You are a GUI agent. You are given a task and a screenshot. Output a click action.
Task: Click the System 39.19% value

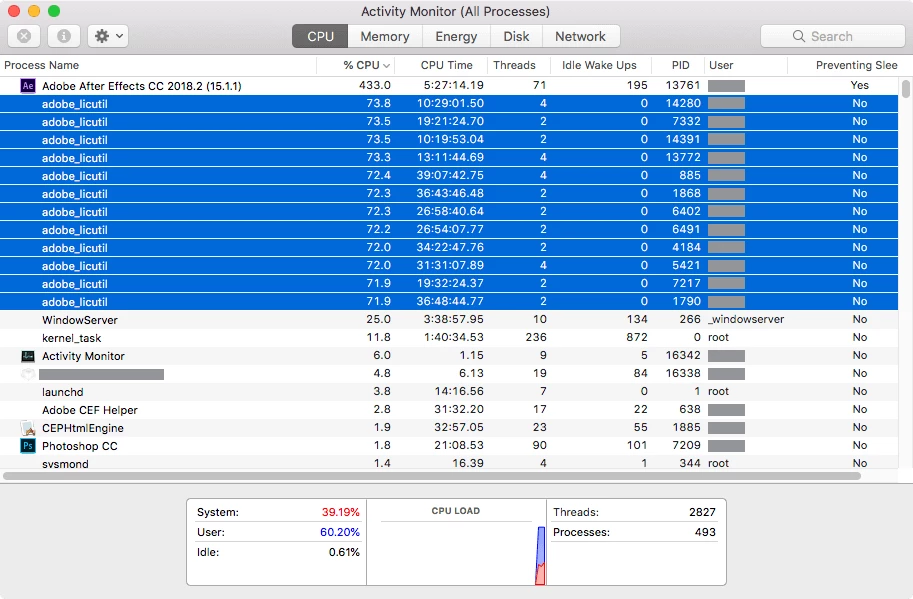341,512
